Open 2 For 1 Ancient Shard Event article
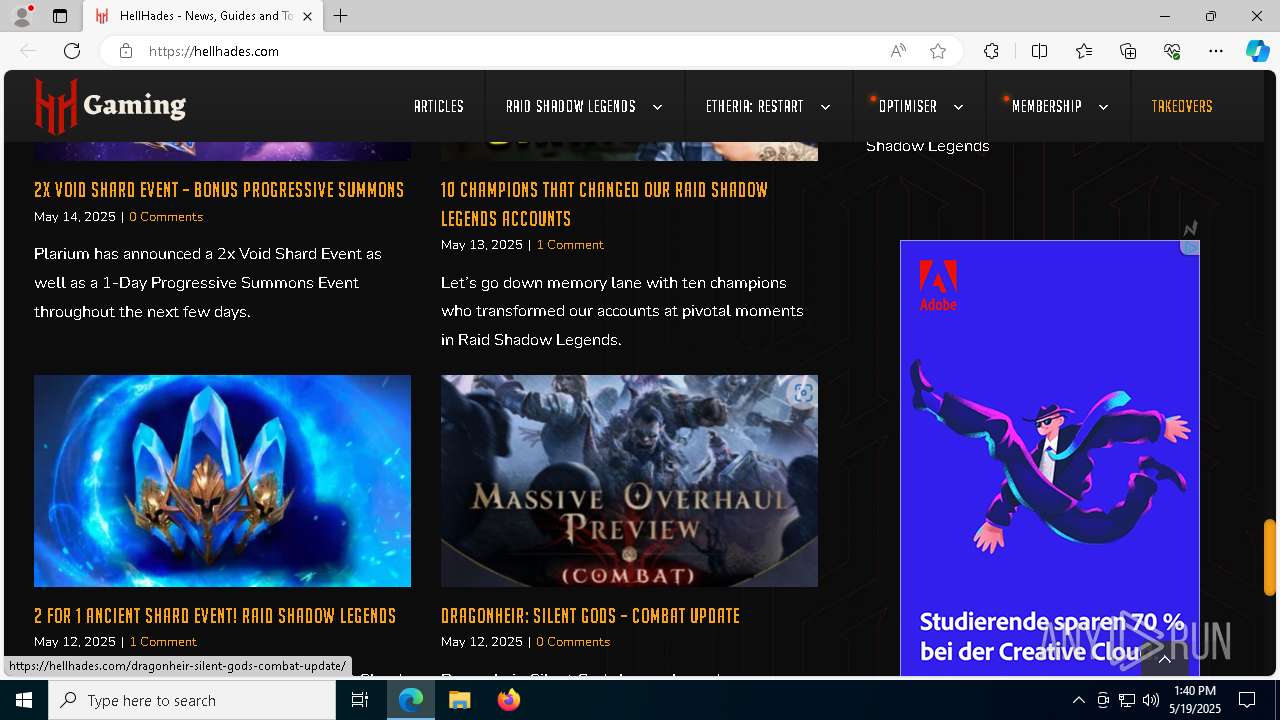This screenshot has height=720, width=1280. (215, 616)
